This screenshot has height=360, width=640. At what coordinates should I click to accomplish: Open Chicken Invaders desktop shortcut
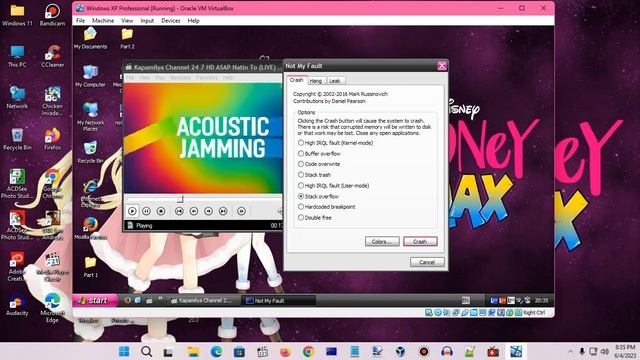(x=52, y=101)
